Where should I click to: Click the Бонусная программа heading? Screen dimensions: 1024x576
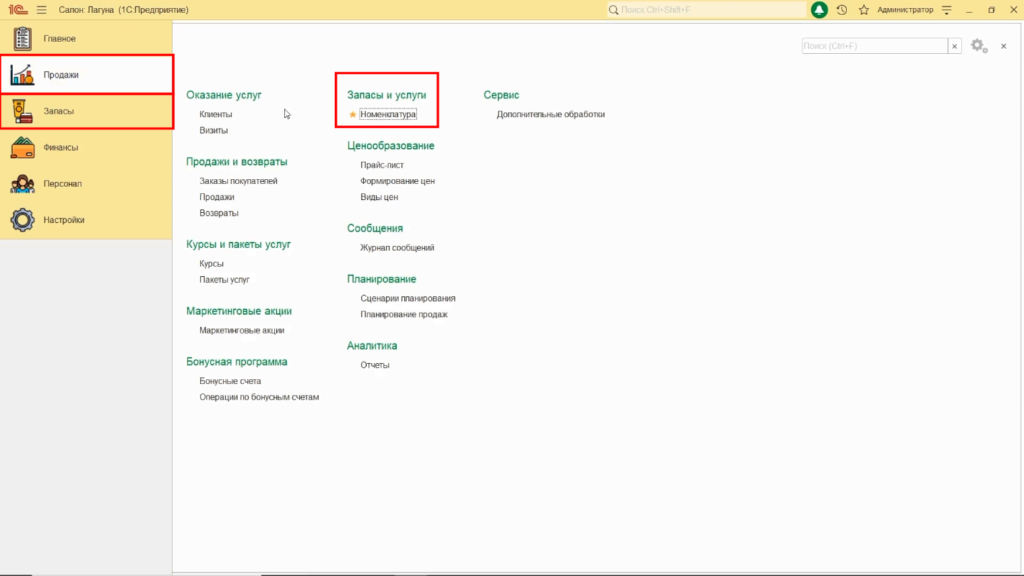pyautogui.click(x=236, y=362)
